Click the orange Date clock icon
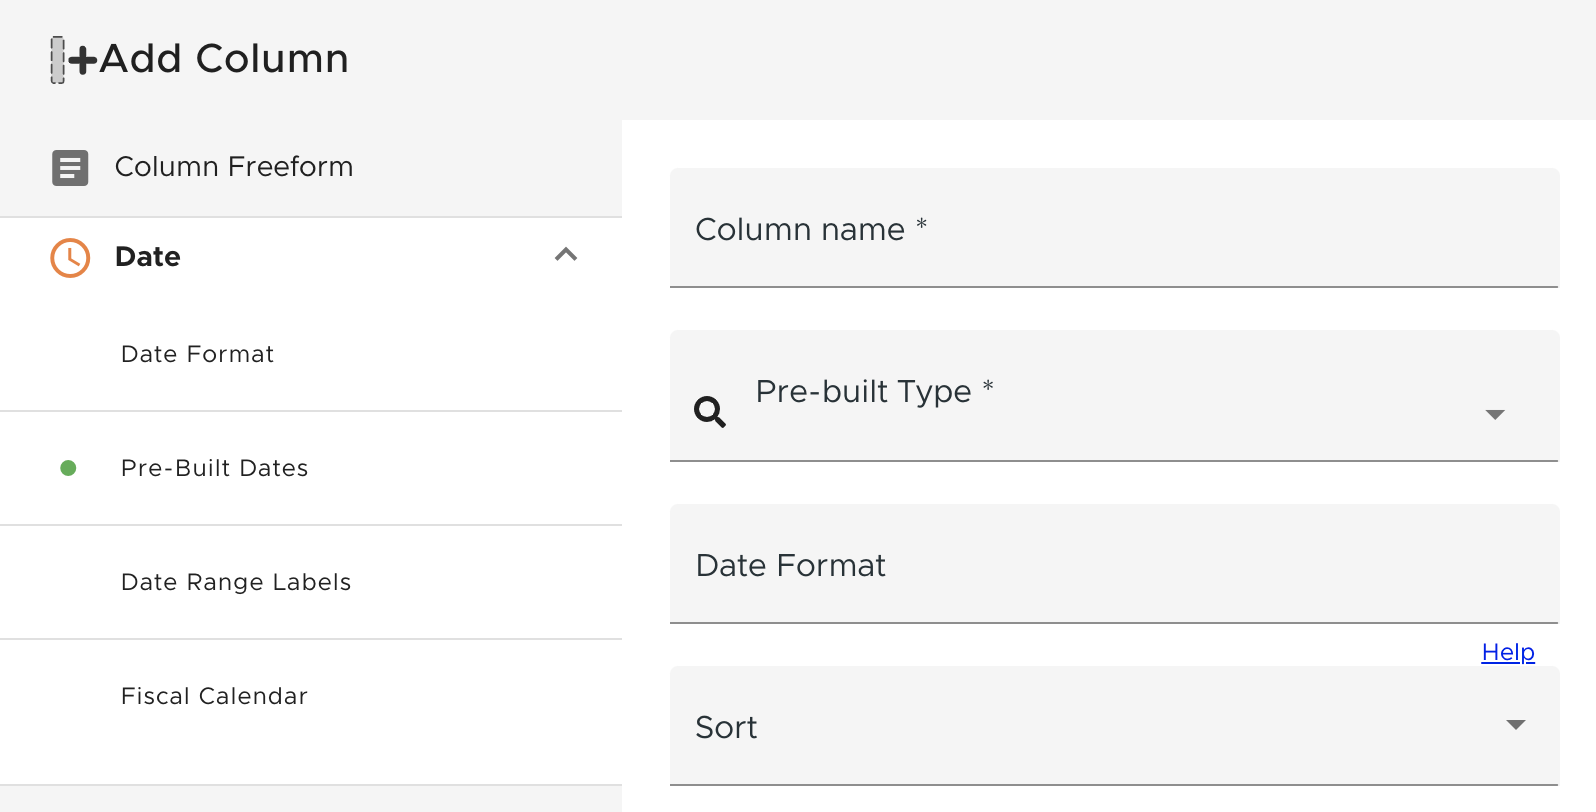The image size is (1596, 812). [x=70, y=258]
